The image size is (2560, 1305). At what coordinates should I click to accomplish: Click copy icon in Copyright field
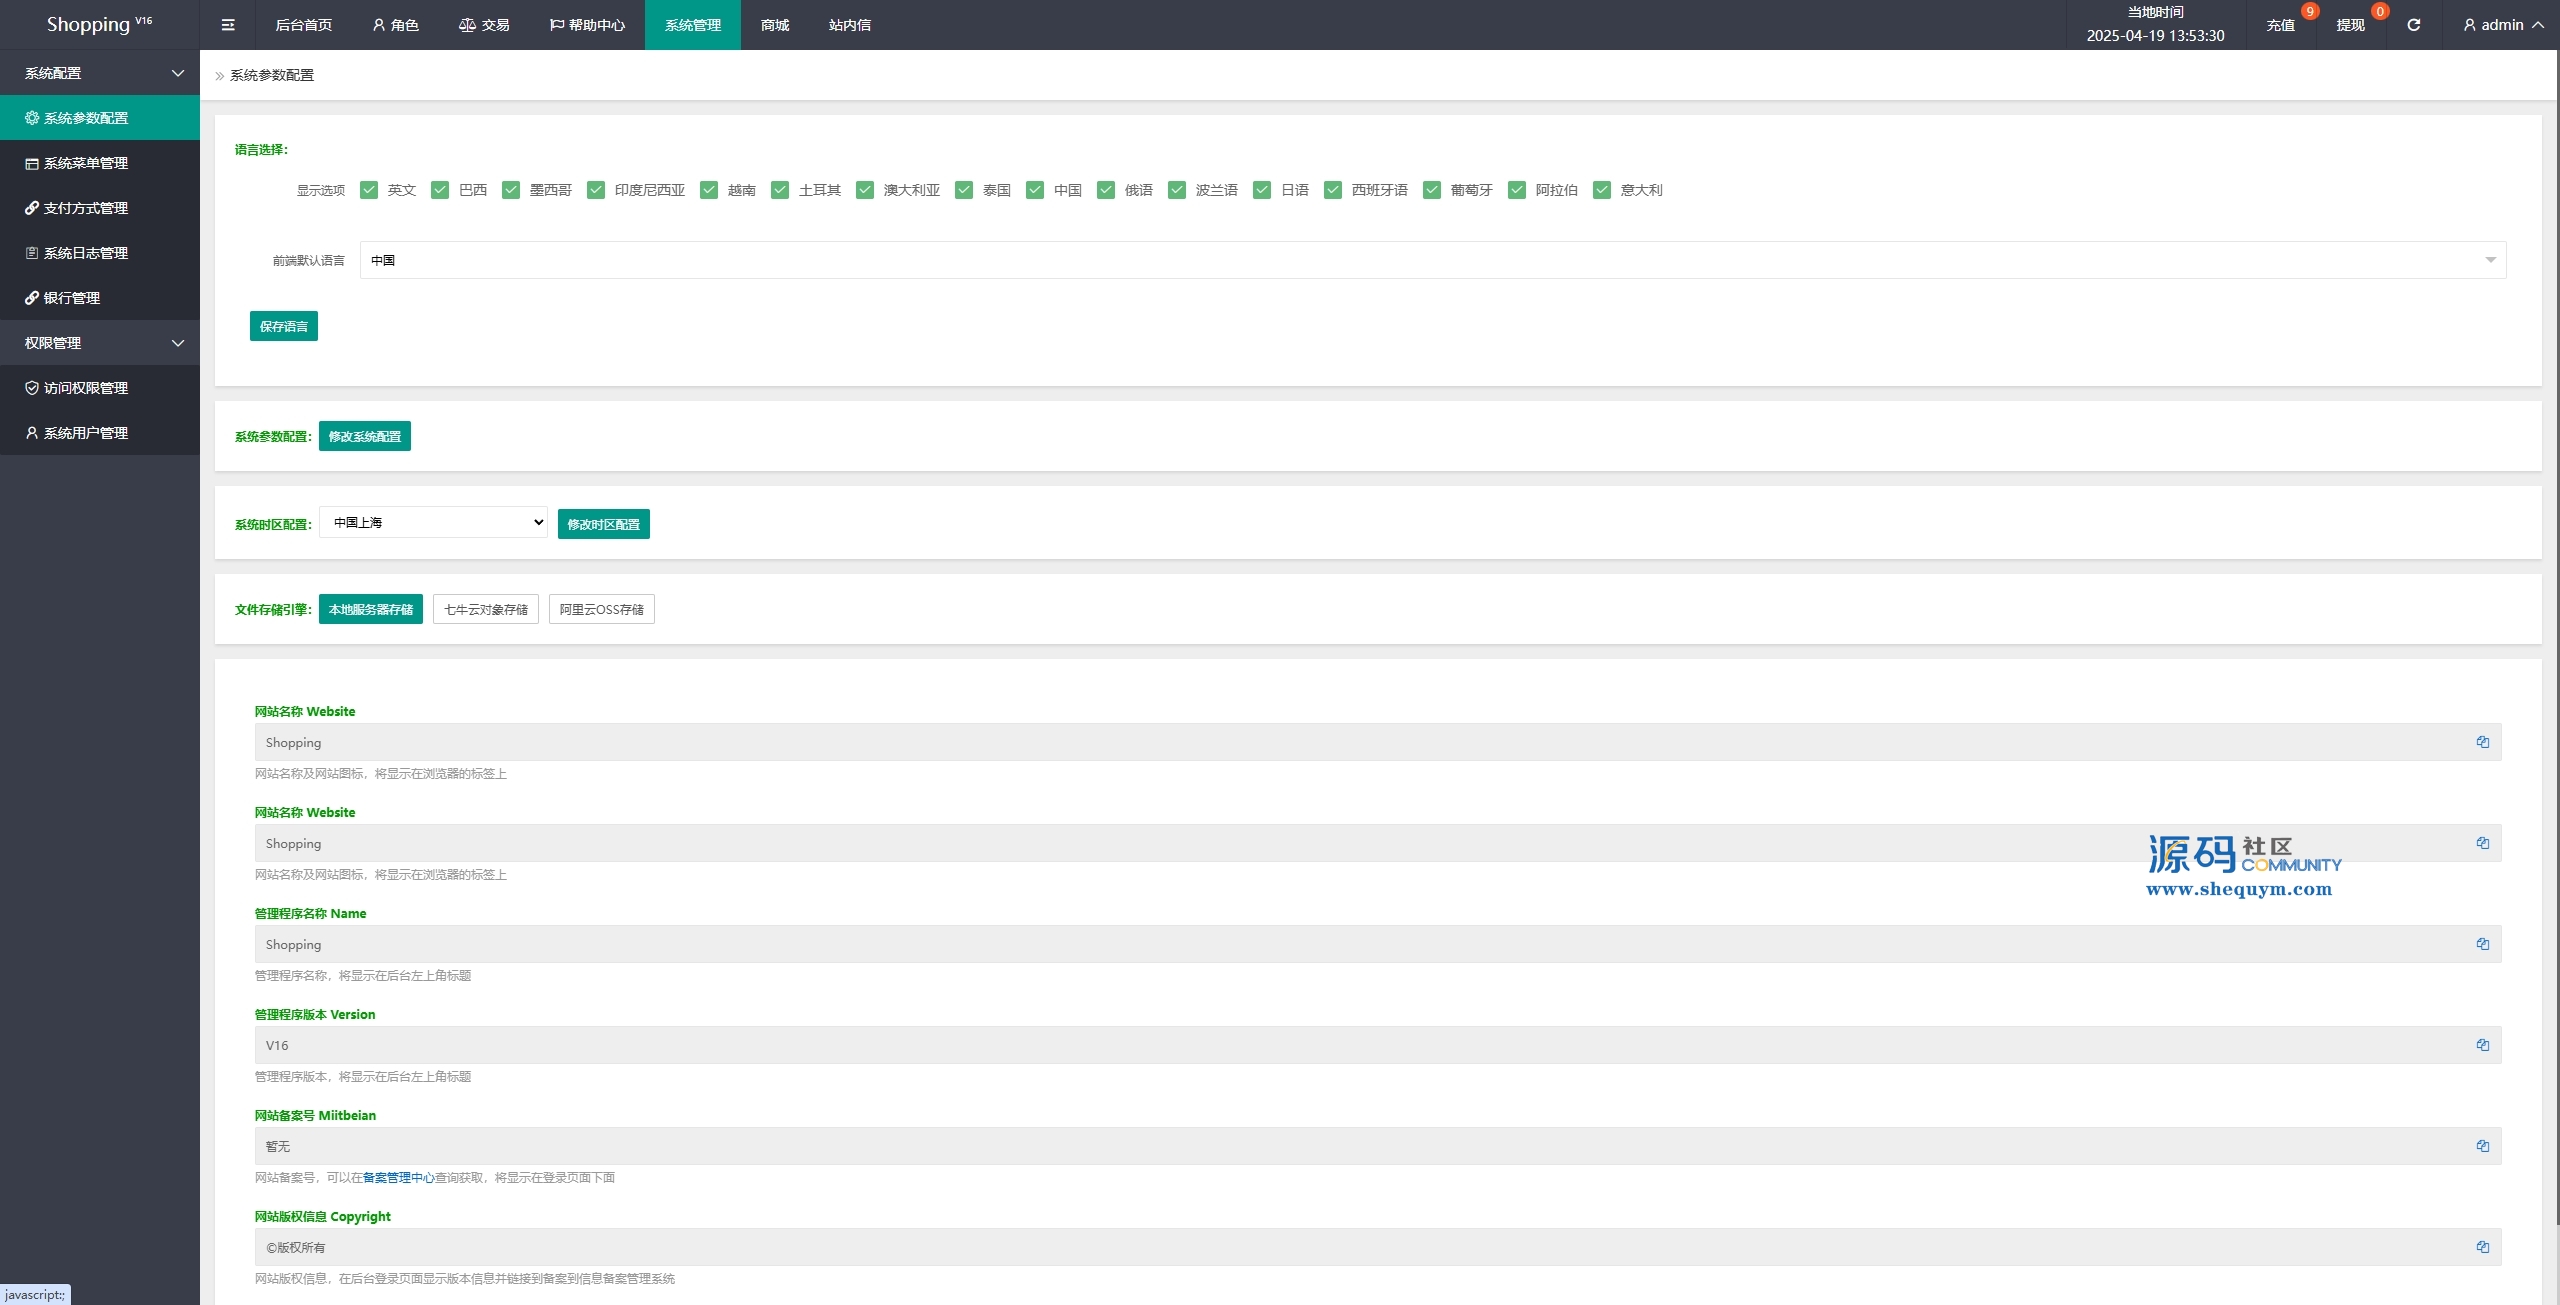click(2482, 1247)
